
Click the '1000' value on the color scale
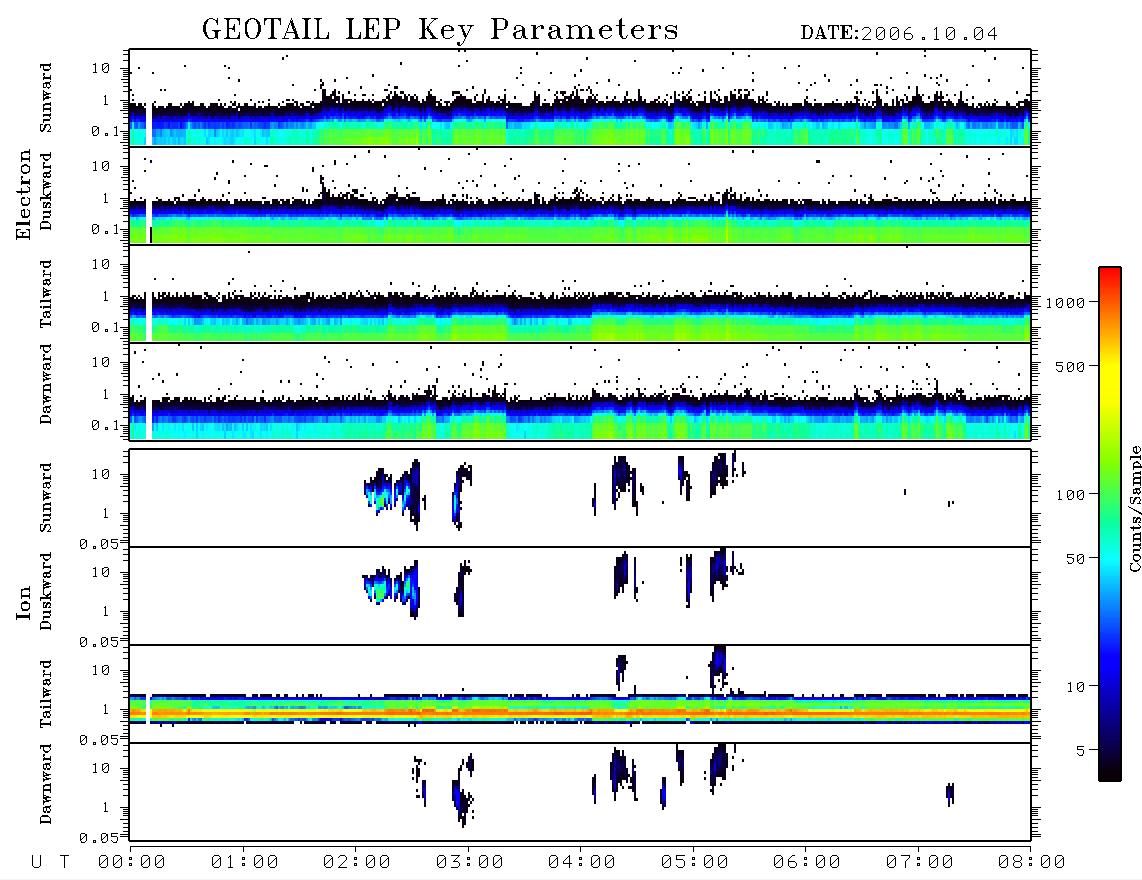[x=1066, y=303]
